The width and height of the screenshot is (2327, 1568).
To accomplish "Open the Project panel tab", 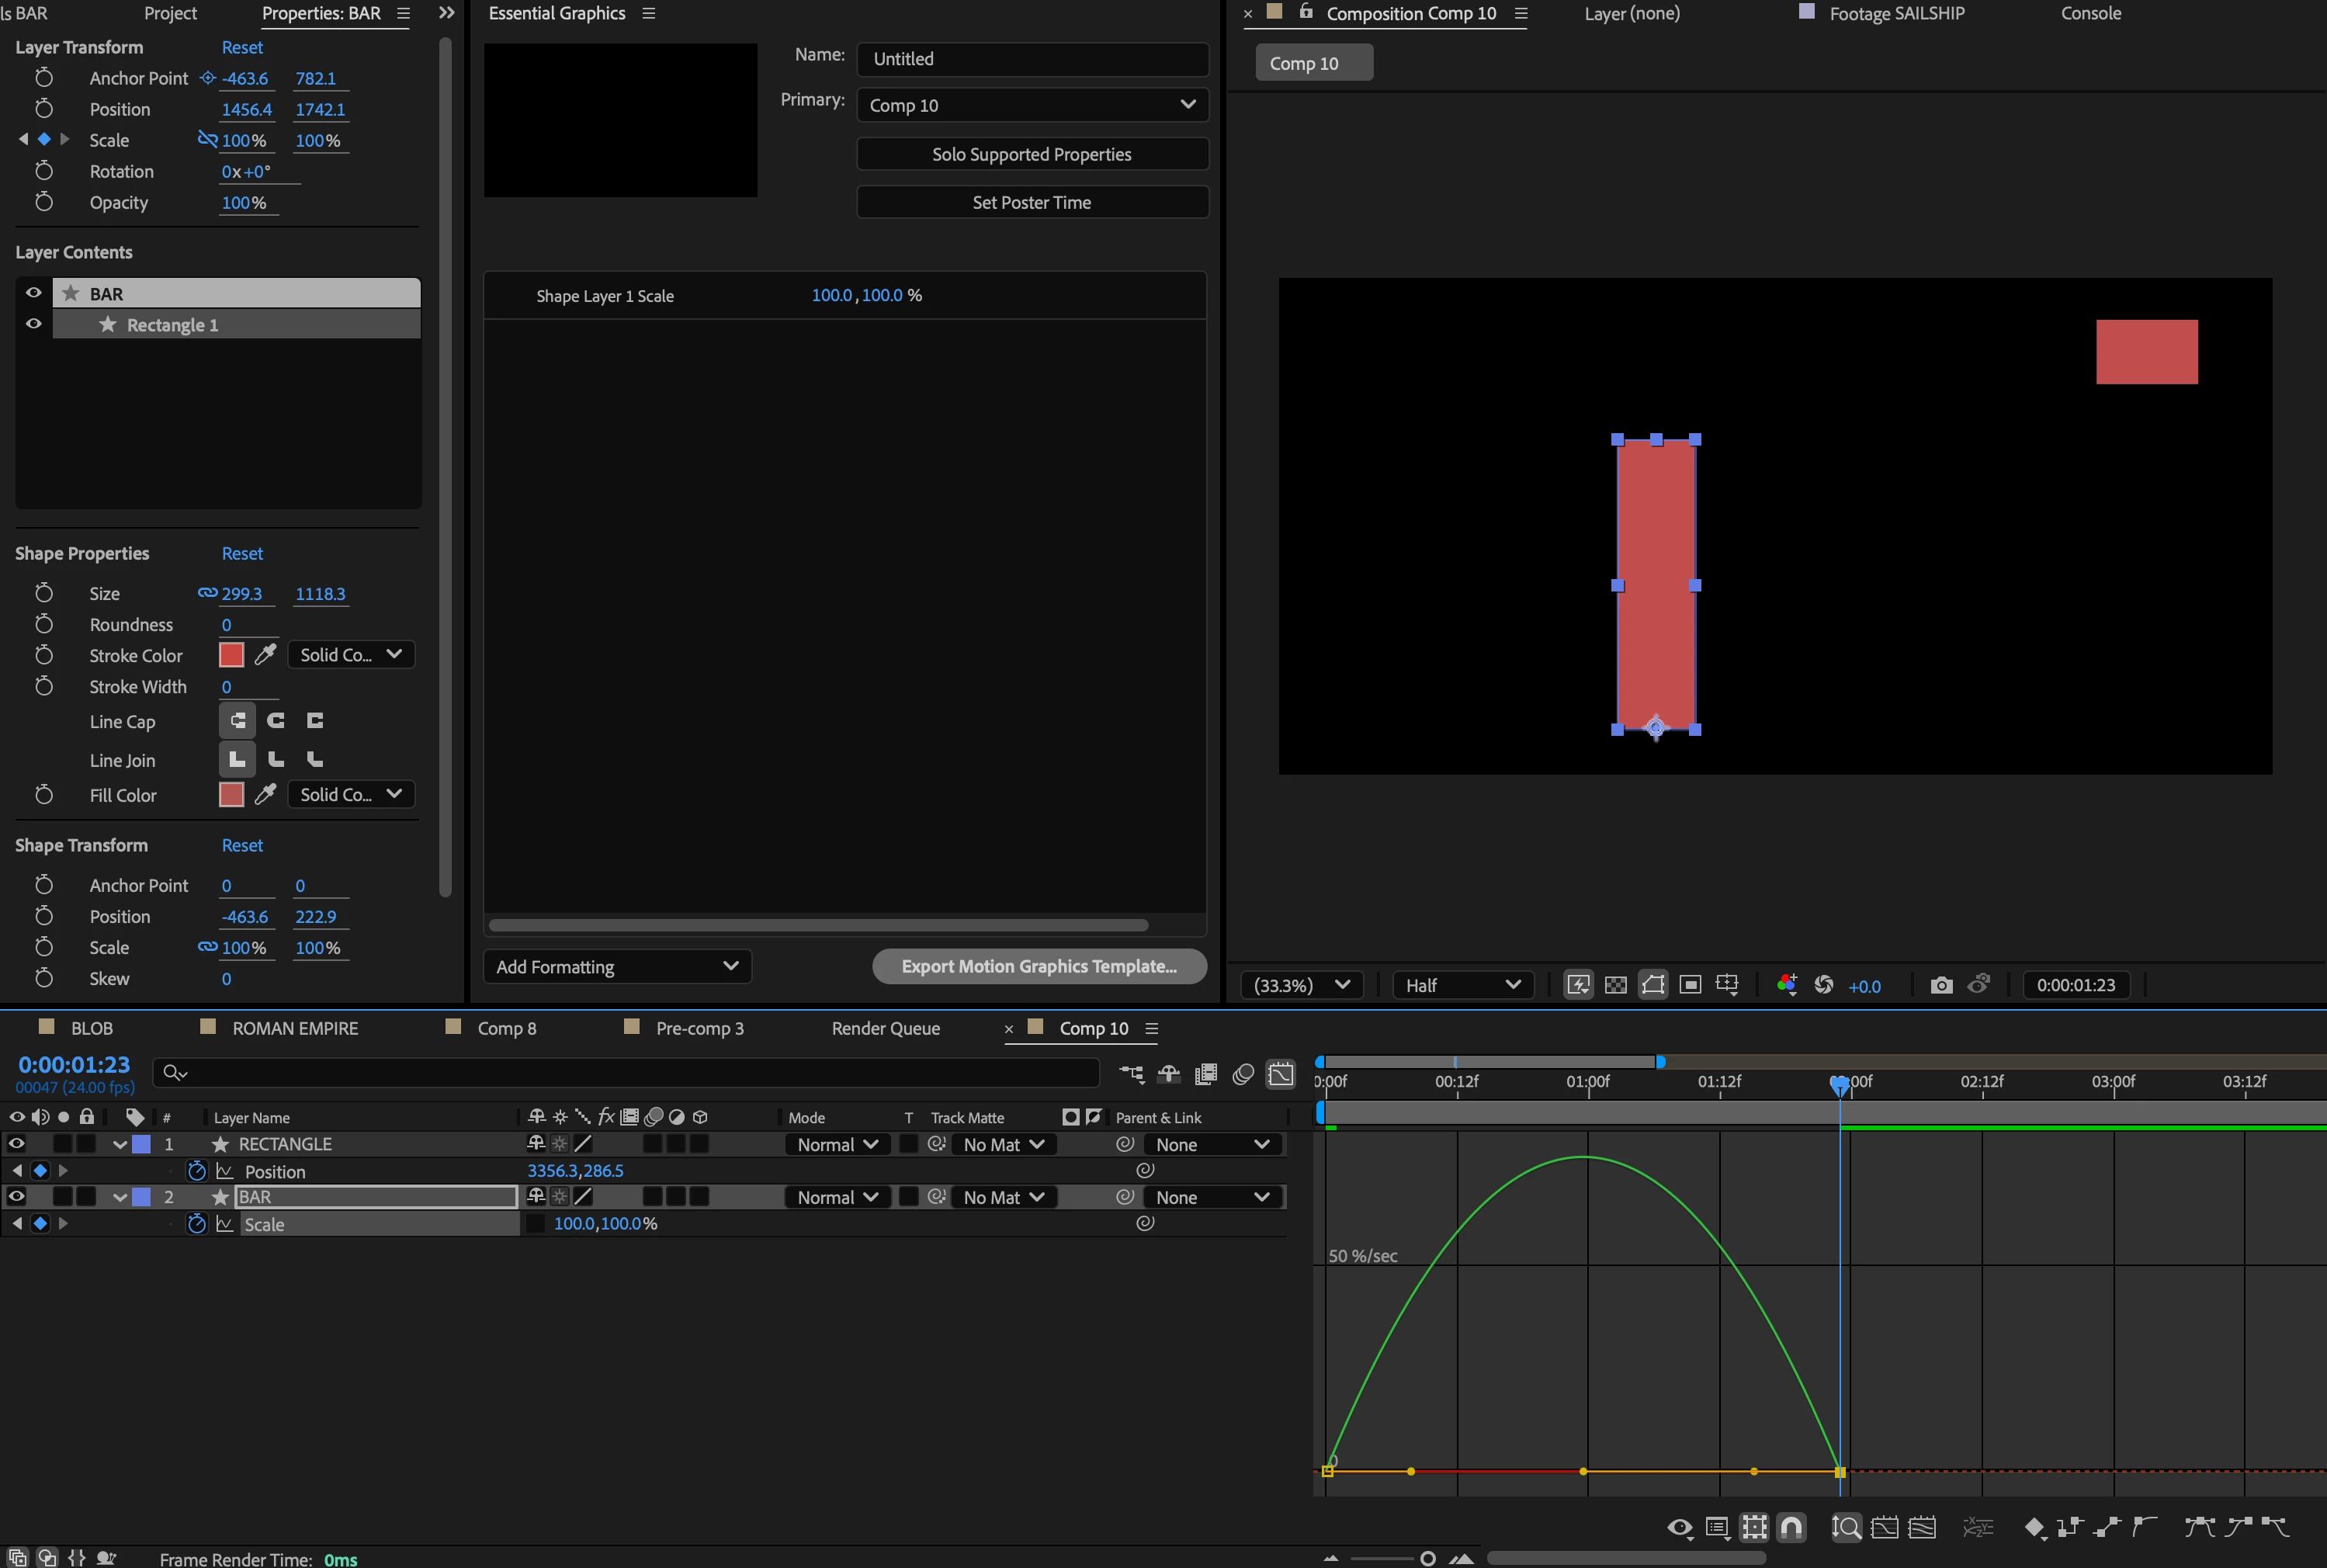I will (x=170, y=13).
